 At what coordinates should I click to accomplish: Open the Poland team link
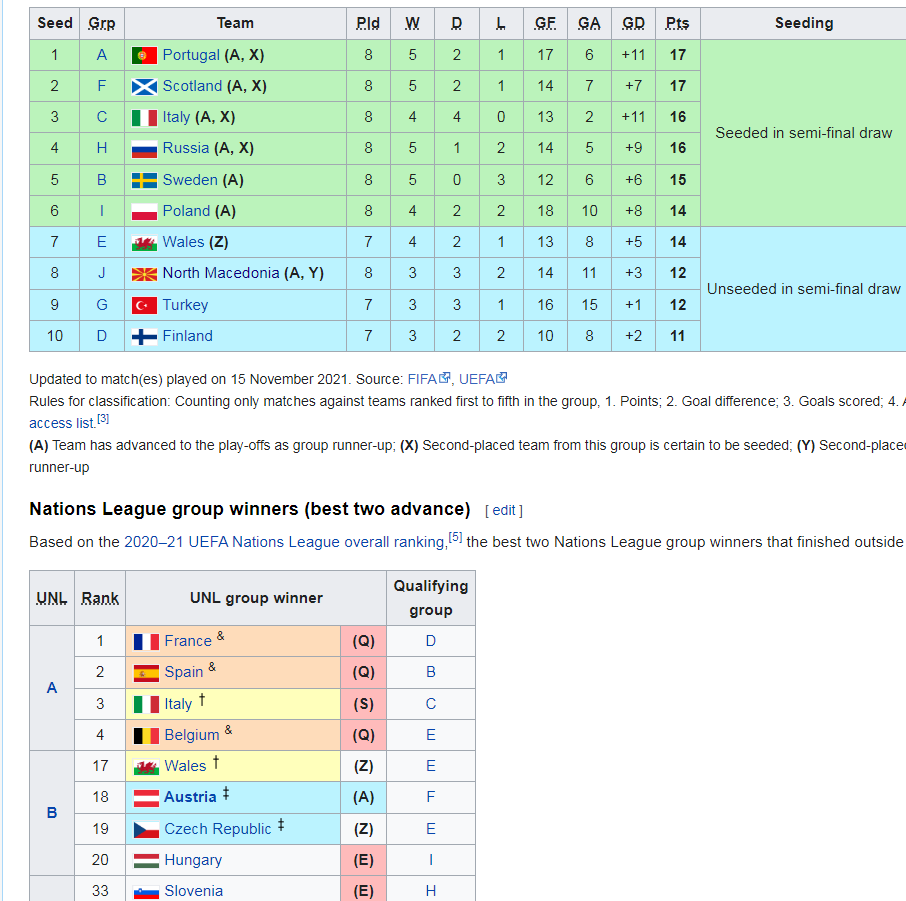[x=186, y=211]
